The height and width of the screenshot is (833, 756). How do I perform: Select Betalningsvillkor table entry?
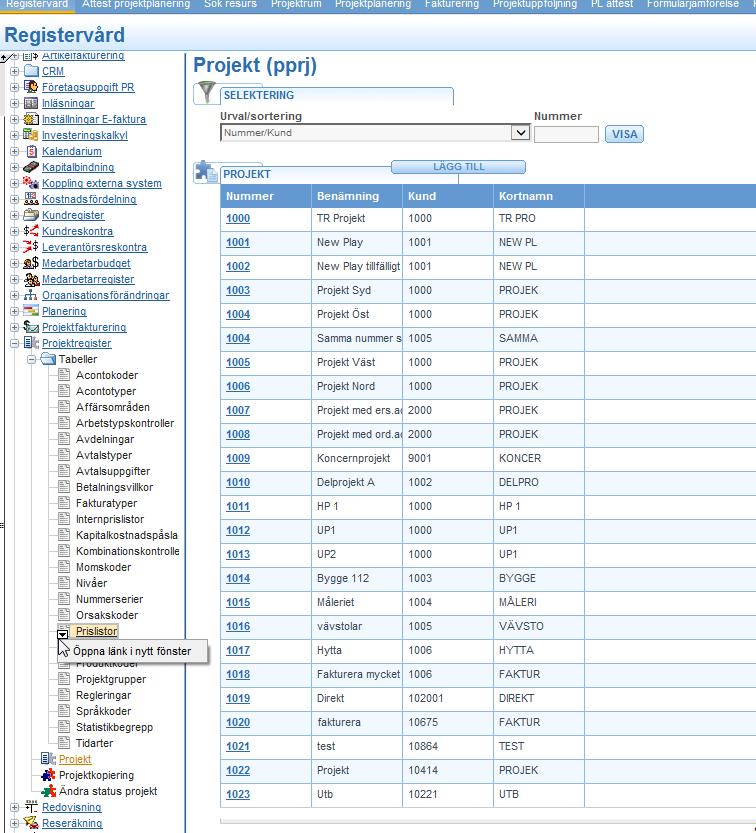point(114,487)
